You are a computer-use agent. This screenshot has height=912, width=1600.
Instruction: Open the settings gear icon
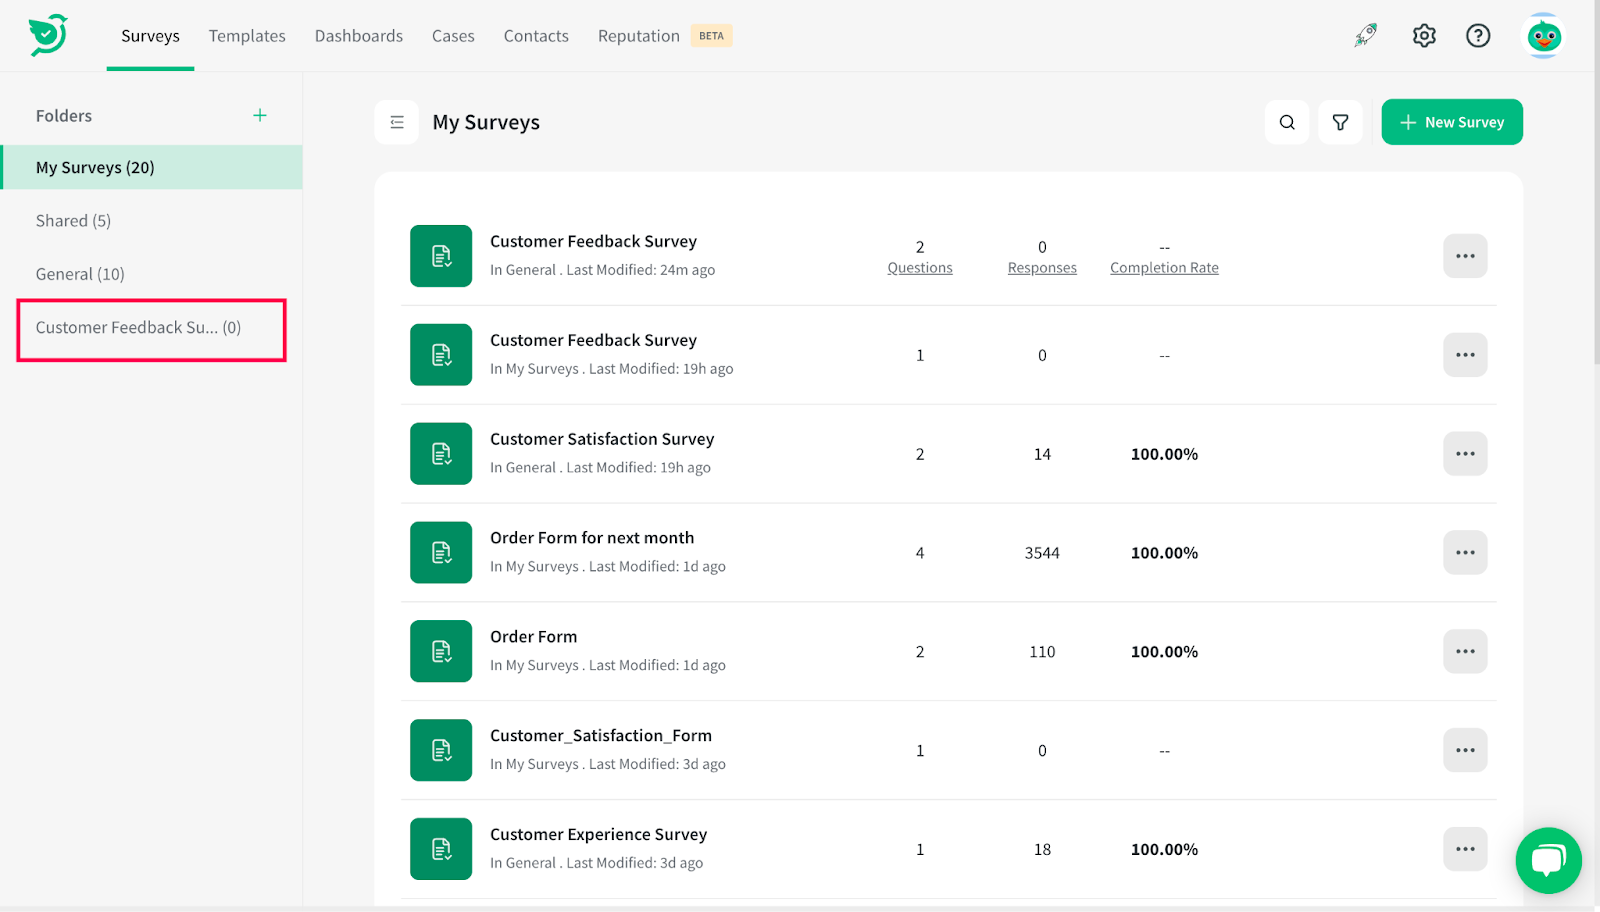coord(1424,36)
